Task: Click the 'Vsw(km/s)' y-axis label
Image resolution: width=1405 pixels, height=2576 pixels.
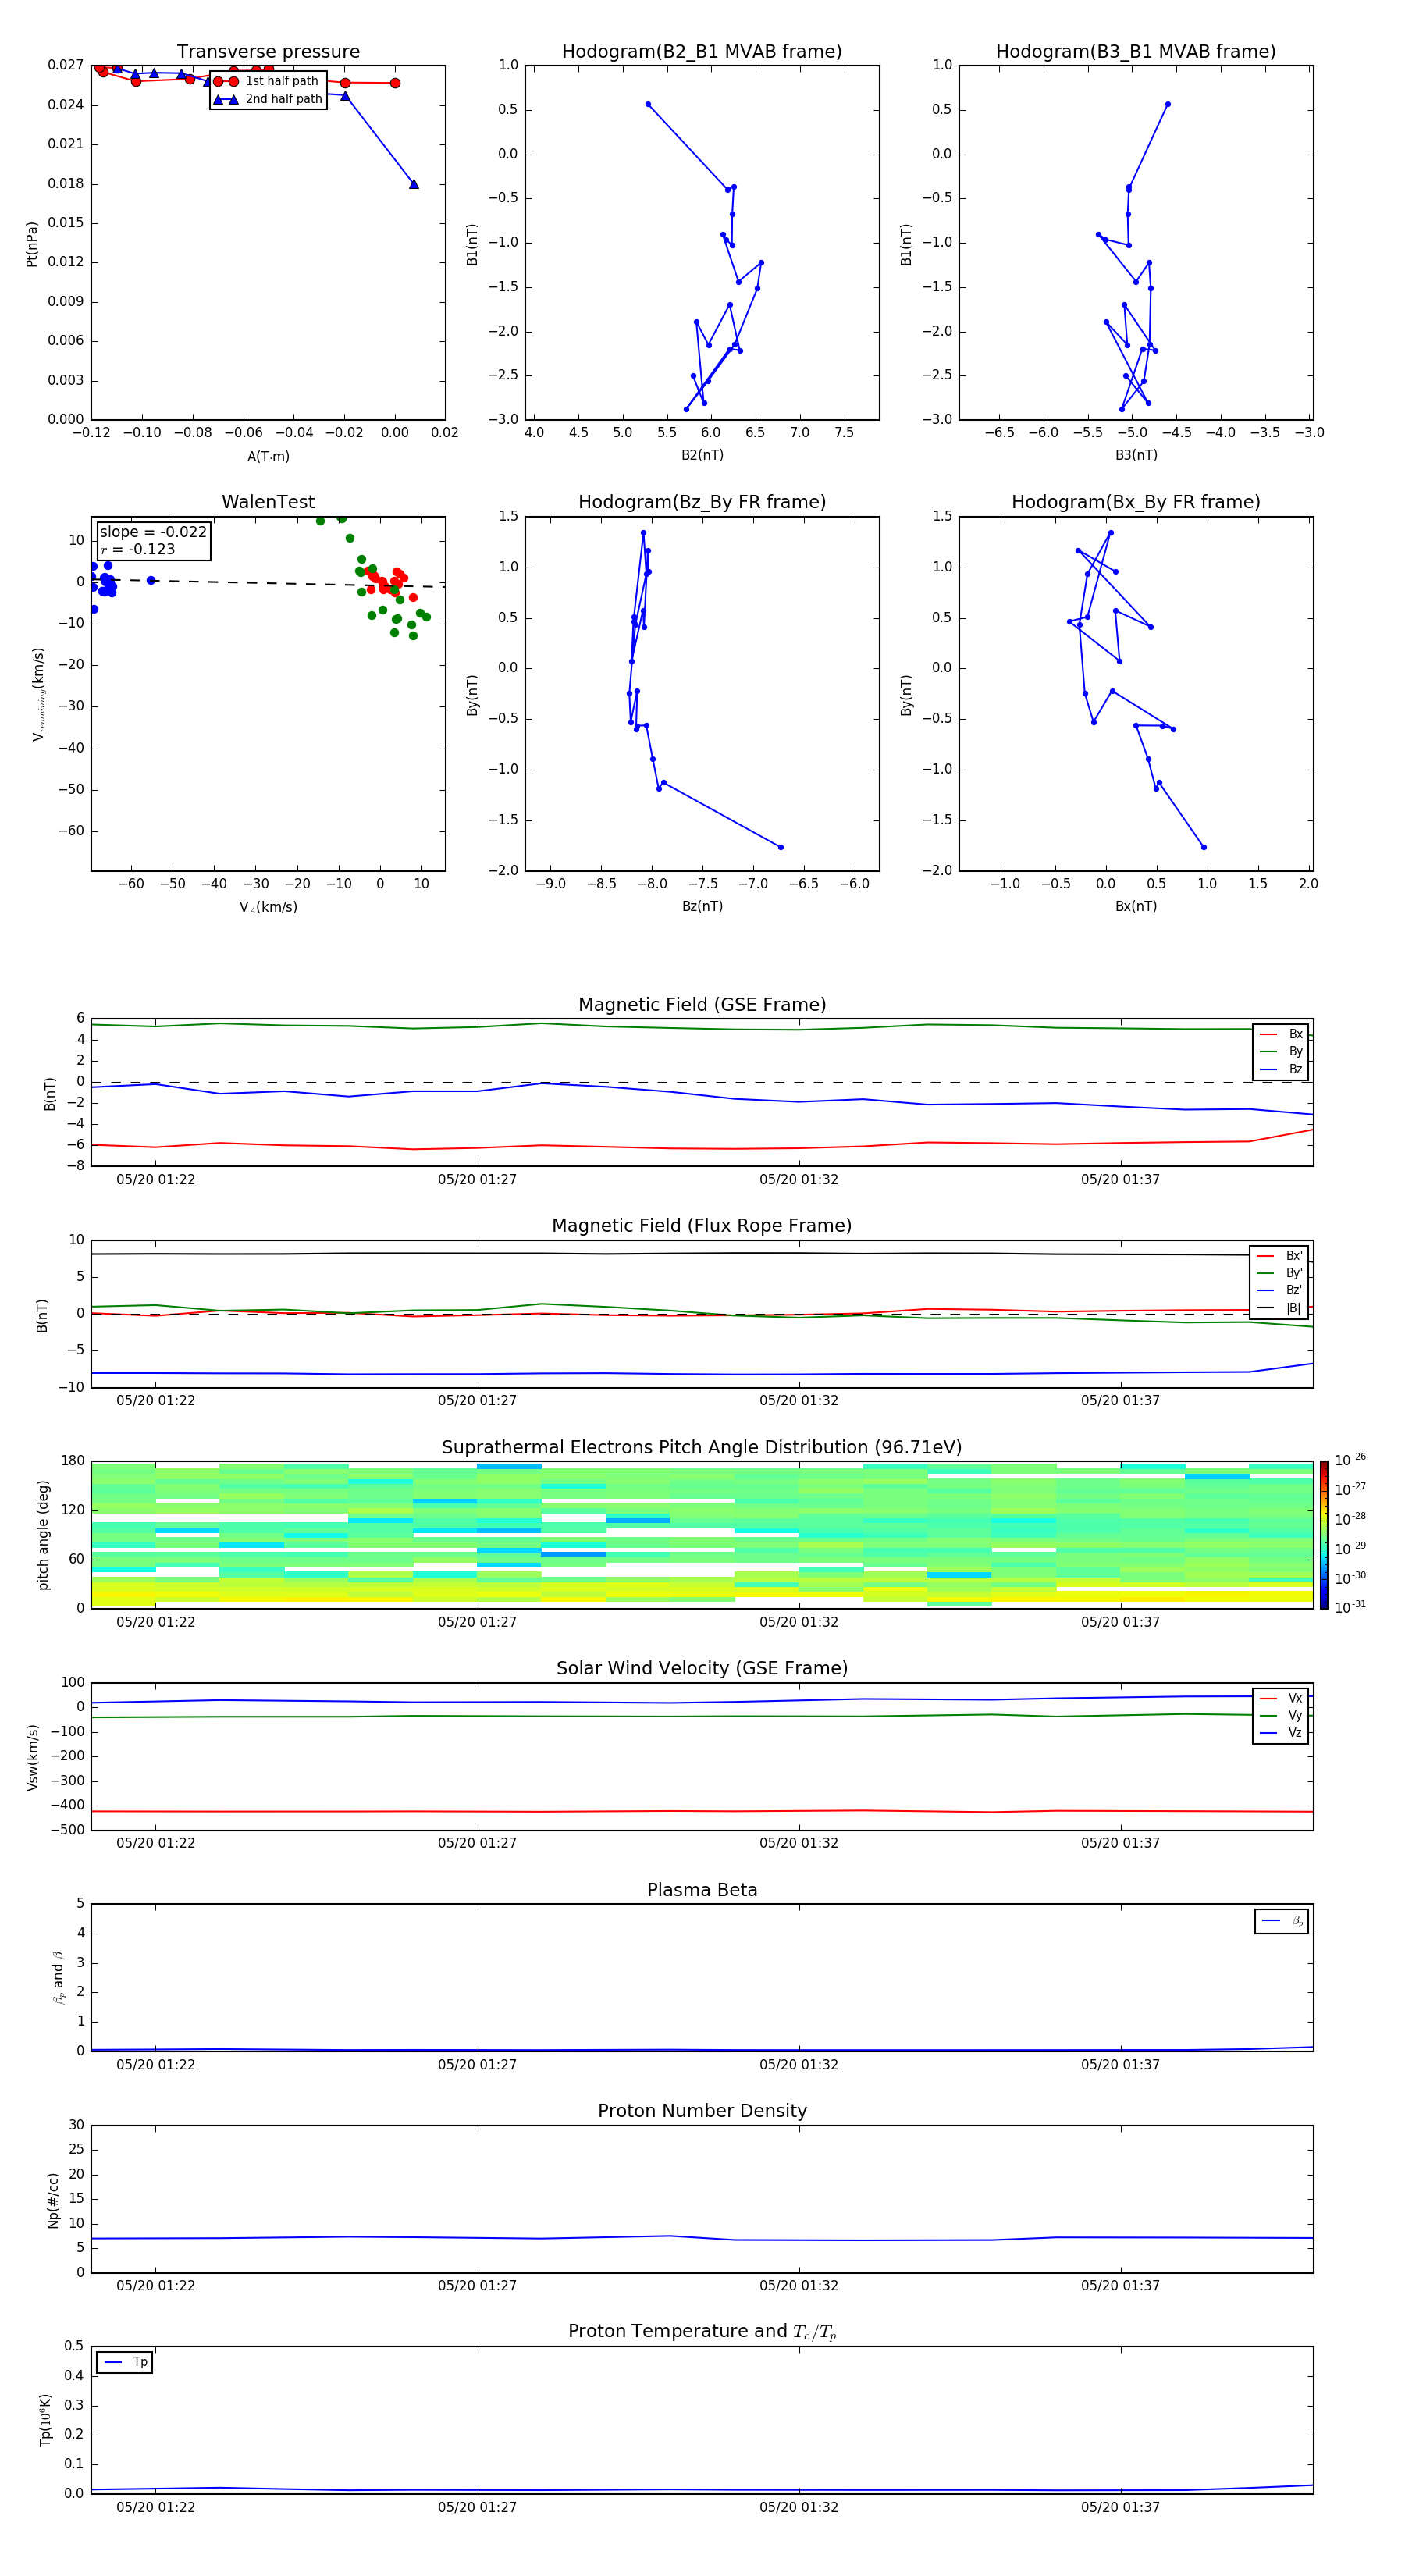Action: pos(32,1756)
